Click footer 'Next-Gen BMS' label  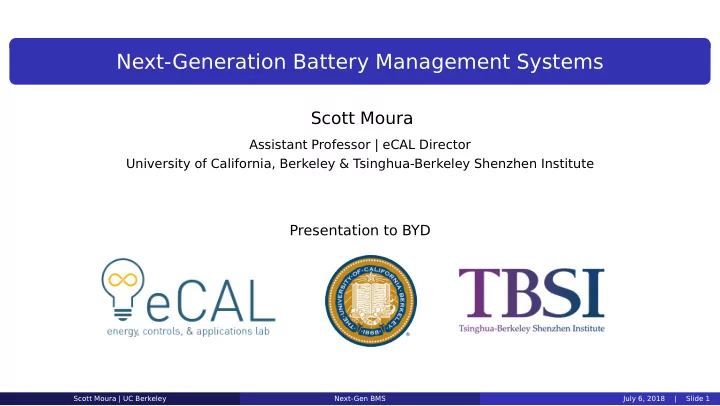pyautogui.click(x=360, y=399)
